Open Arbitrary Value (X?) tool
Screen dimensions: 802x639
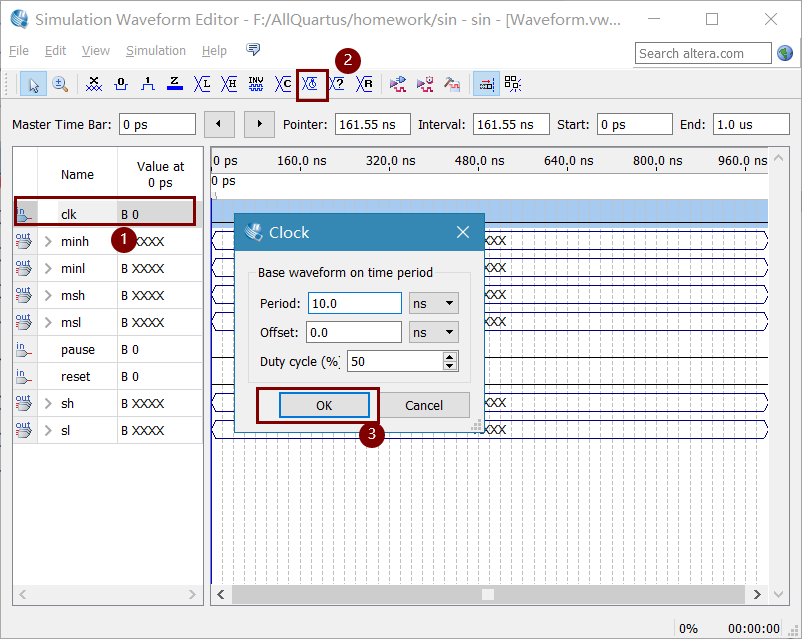click(x=337, y=84)
